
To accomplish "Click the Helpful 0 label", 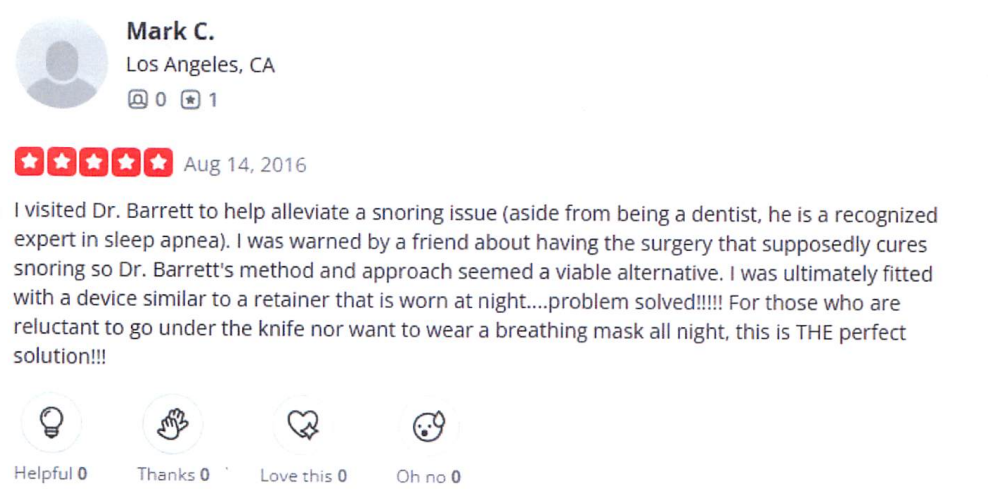I will [x=50, y=475].
